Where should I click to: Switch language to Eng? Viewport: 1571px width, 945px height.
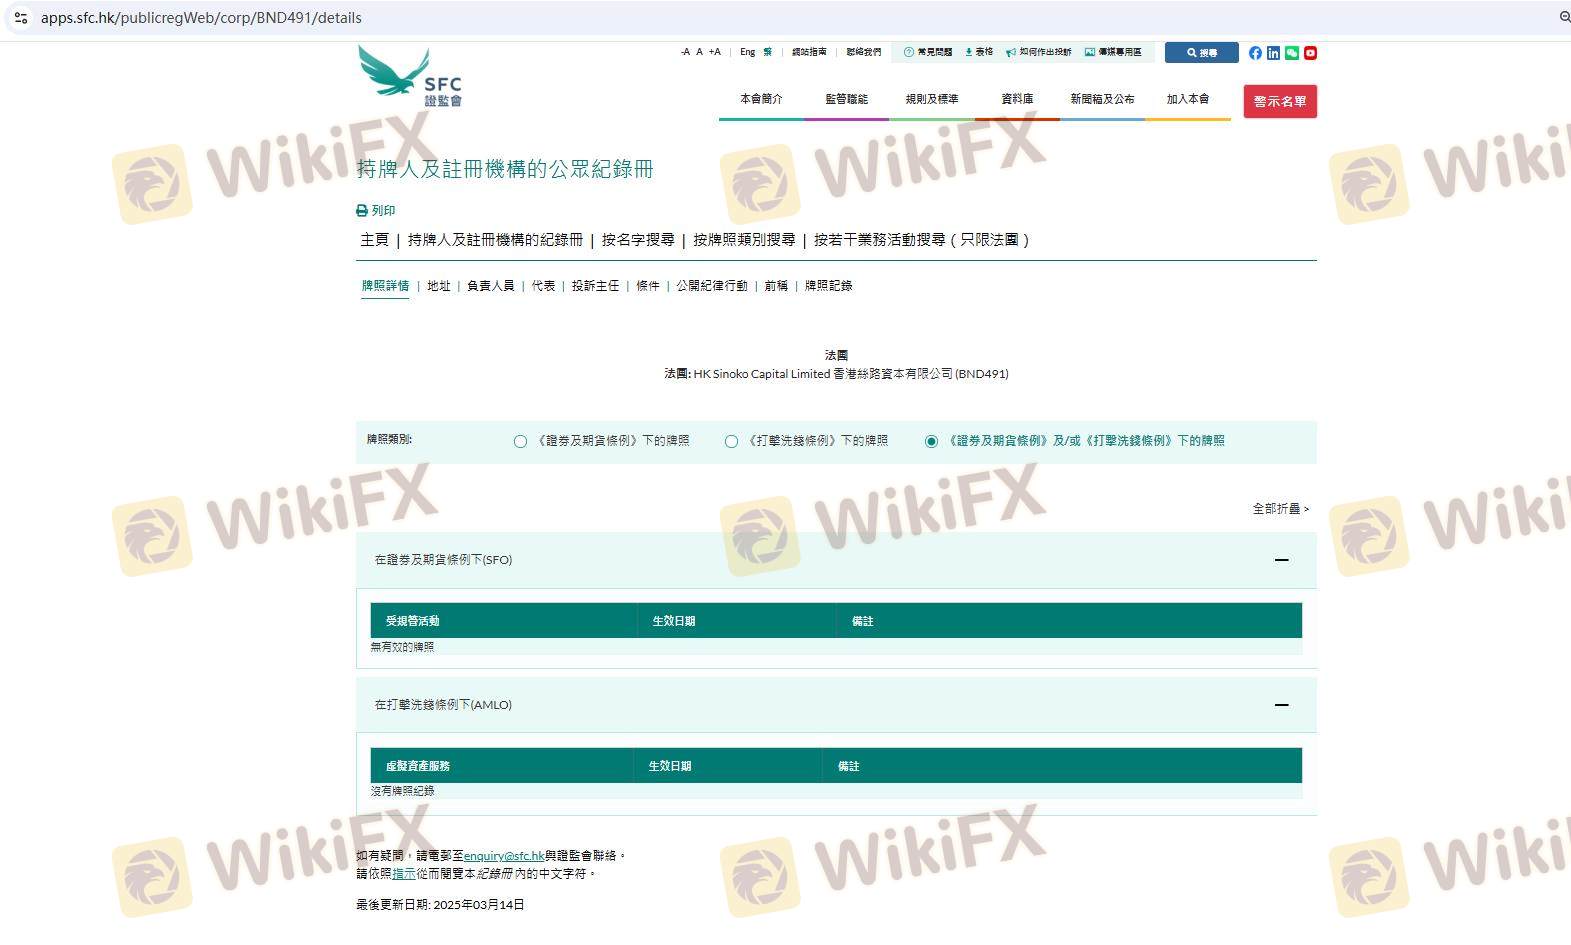(747, 52)
